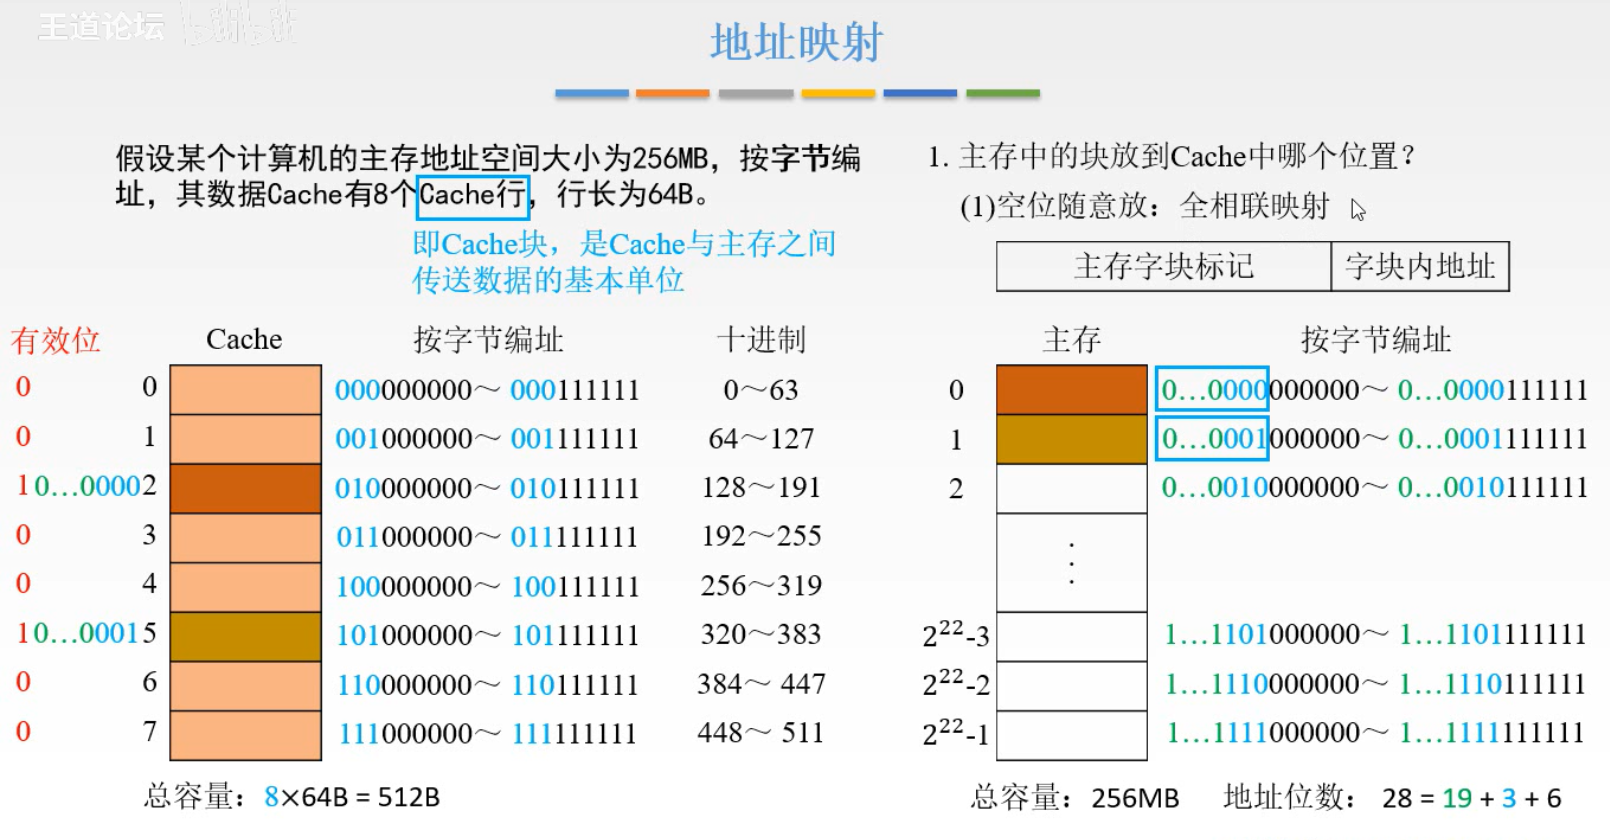Click Cache start address 101000000
This screenshot has height=840, width=1610.
pos(404,635)
